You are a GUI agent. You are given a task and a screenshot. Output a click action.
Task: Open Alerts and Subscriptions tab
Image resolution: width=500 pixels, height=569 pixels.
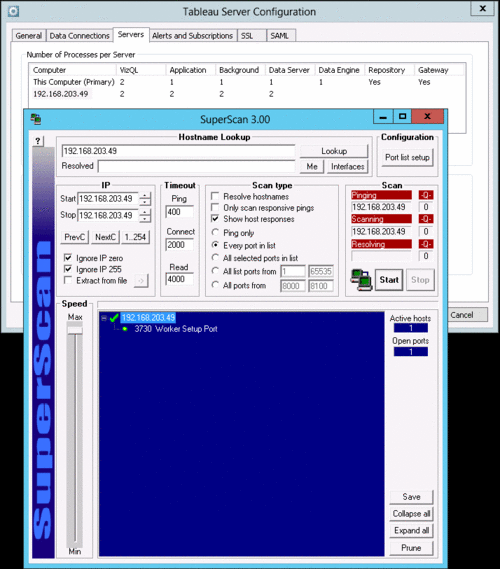tap(192, 36)
